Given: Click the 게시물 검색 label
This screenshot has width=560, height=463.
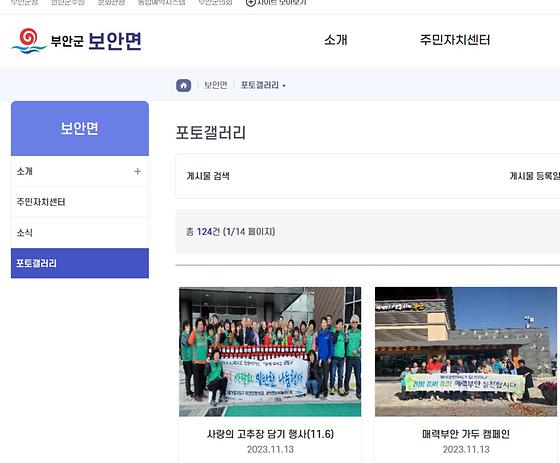Looking at the screenshot, I should [208, 176].
